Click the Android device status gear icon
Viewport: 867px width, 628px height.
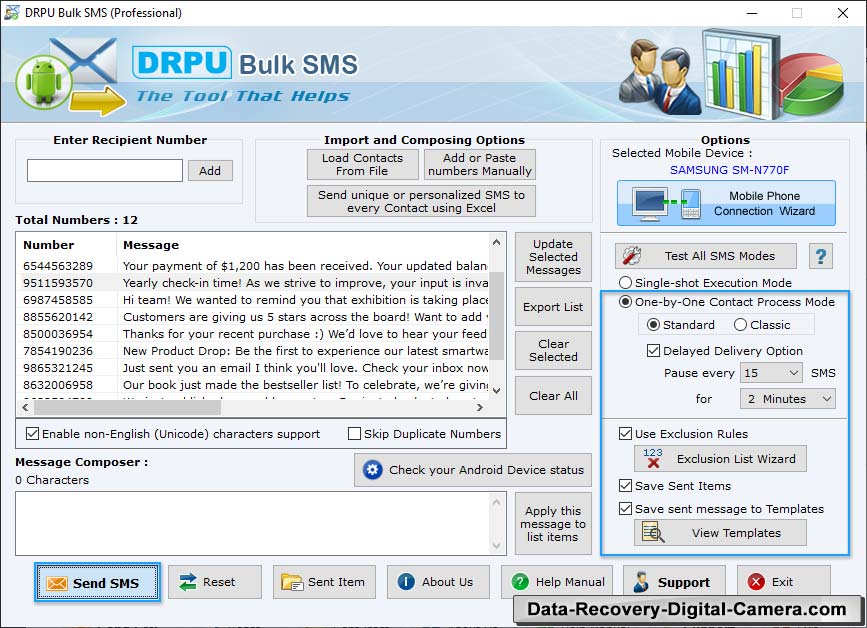pyautogui.click(x=373, y=470)
